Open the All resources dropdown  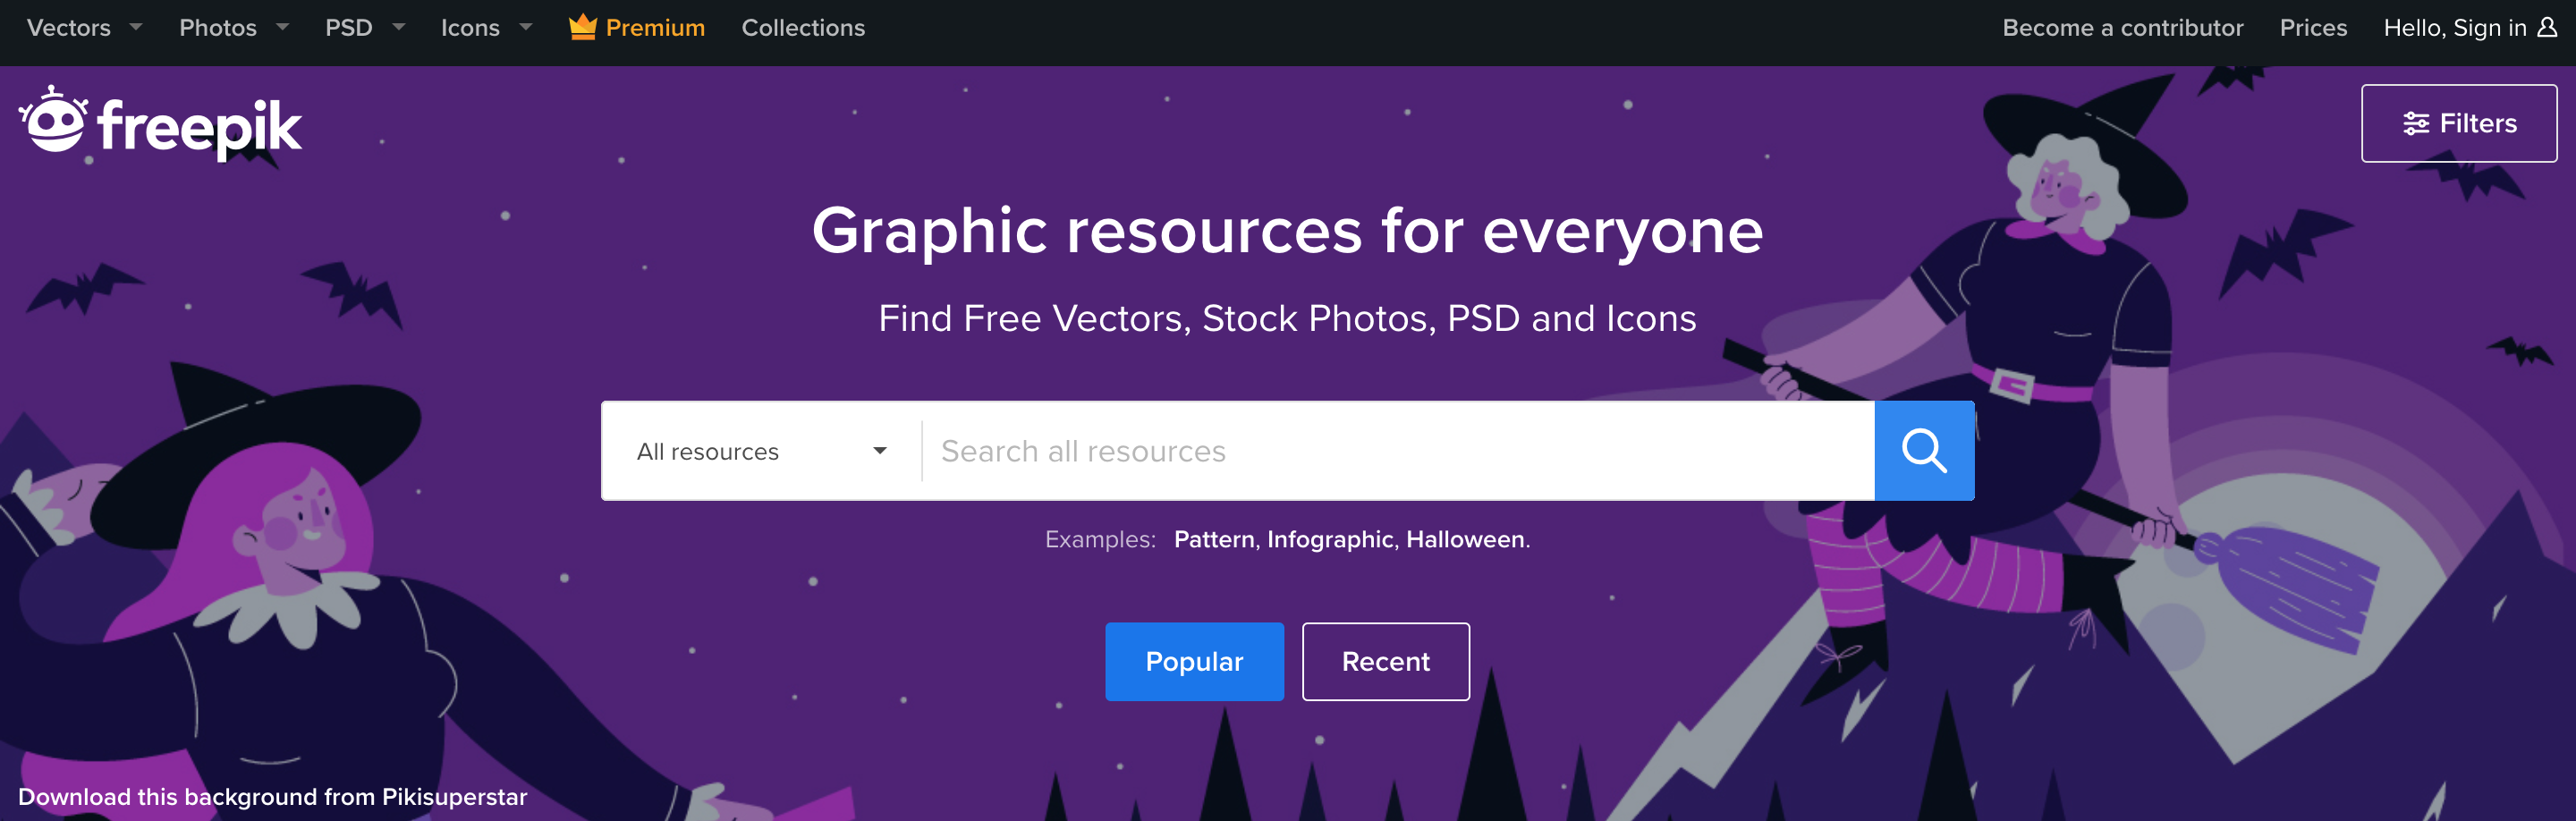761,451
